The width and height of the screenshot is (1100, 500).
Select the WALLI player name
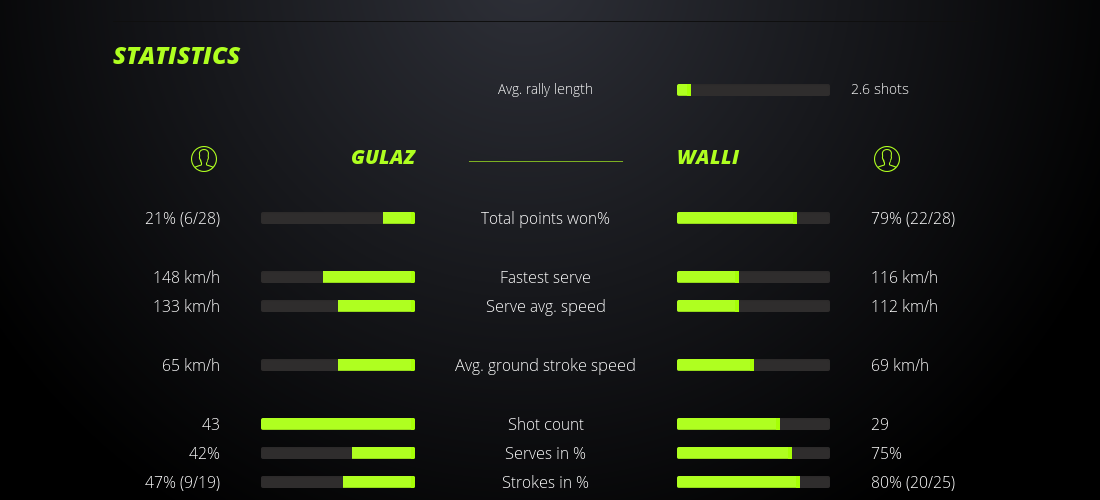pos(708,157)
